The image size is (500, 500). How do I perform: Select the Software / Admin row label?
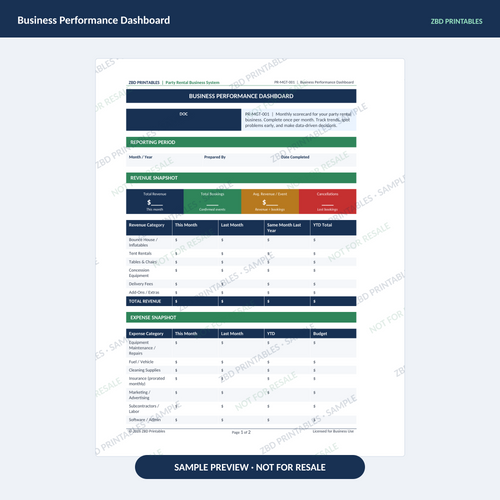coord(145,420)
